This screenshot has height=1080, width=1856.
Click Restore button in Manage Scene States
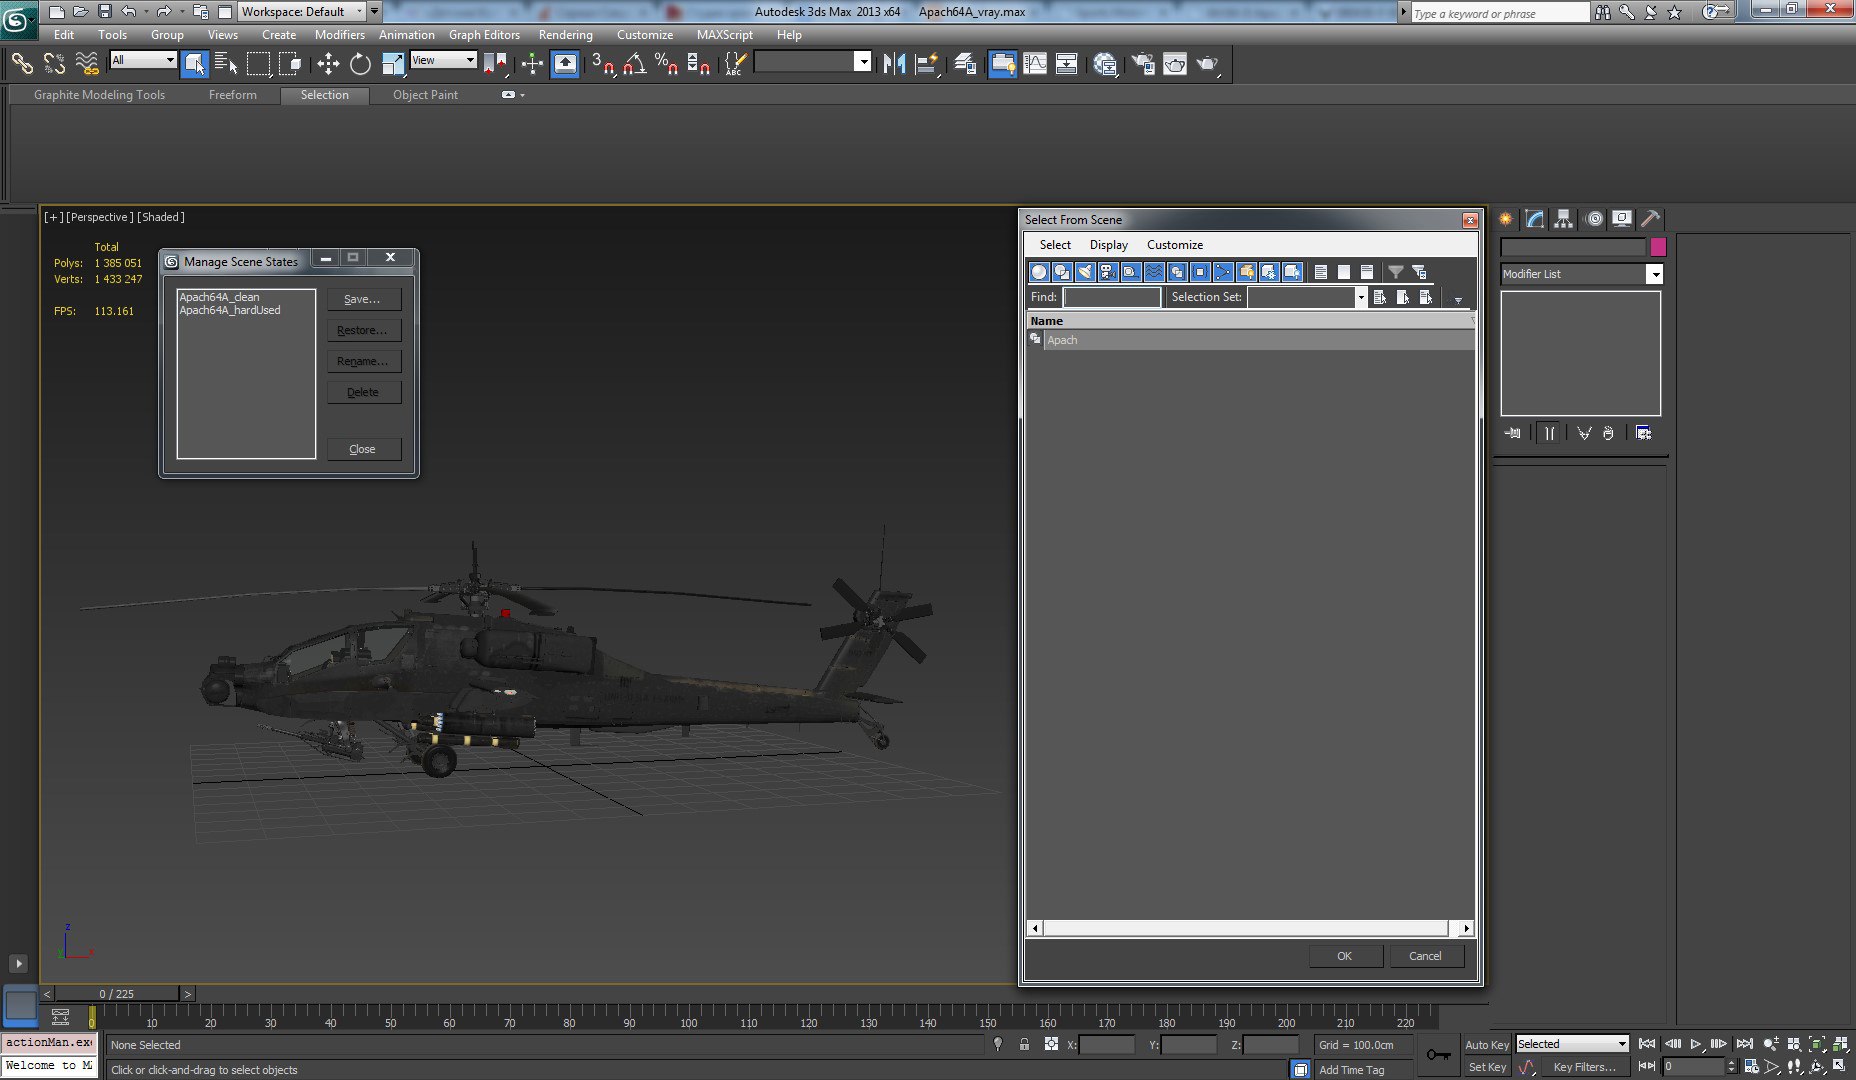[364, 330]
